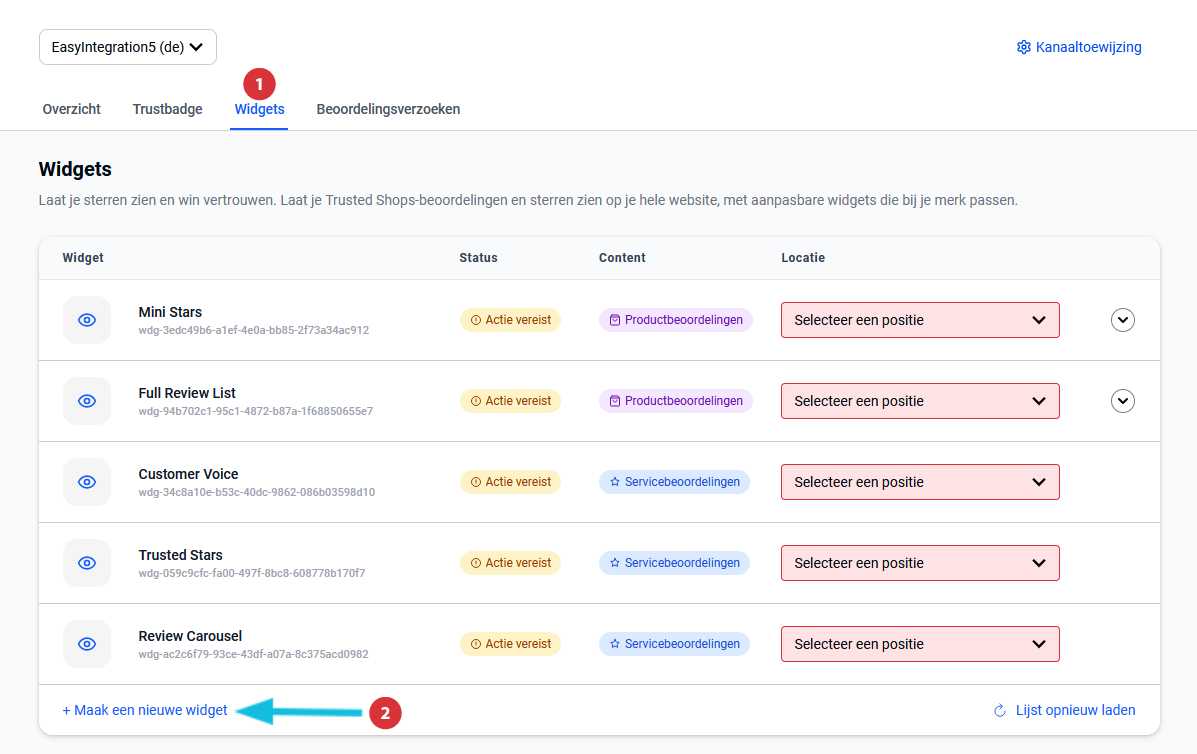The width and height of the screenshot is (1197, 754).
Task: Open the EasyIntegration5 (de) channel dropdown
Action: (128, 47)
